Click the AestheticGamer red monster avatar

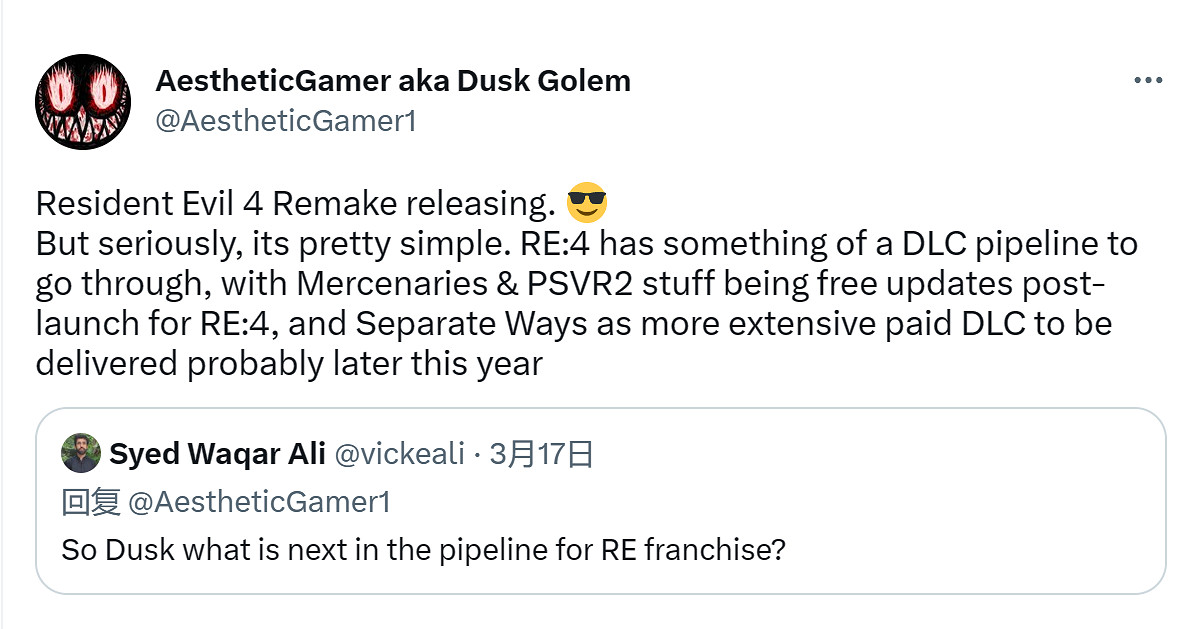82,102
